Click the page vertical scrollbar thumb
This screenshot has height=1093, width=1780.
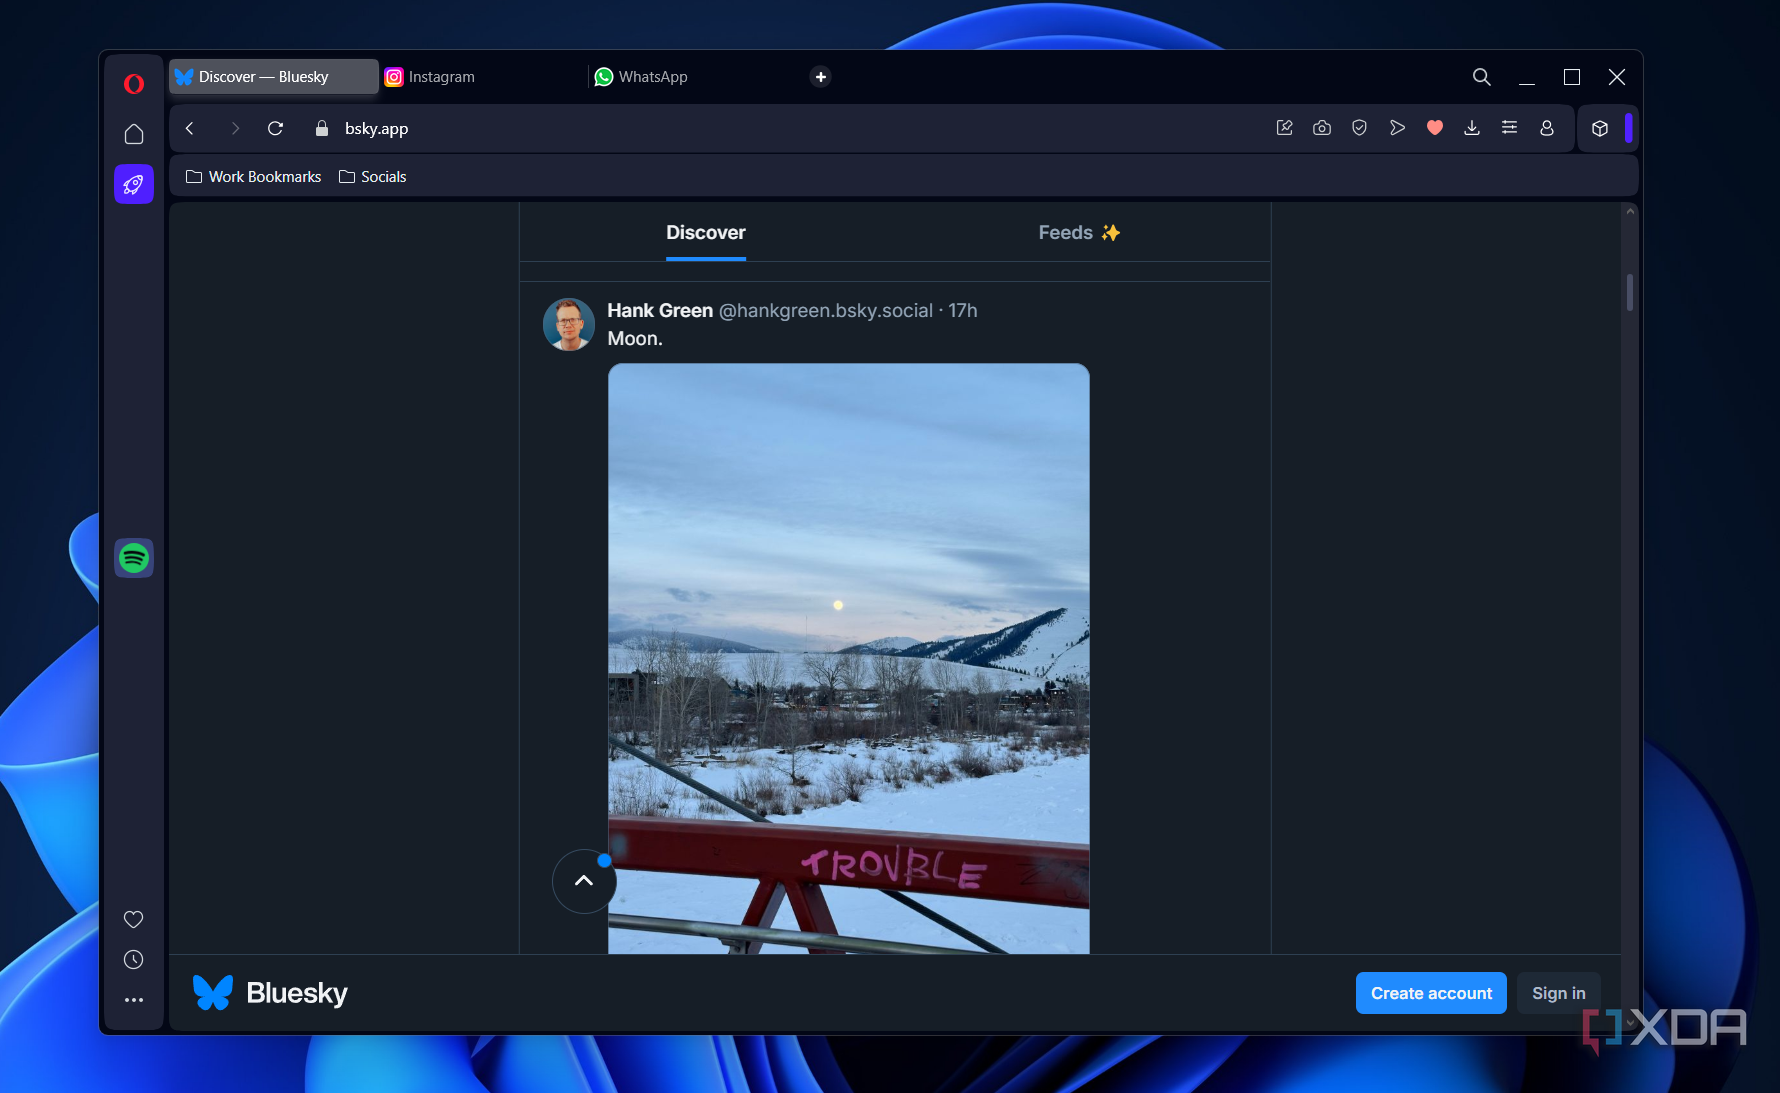(x=1630, y=293)
